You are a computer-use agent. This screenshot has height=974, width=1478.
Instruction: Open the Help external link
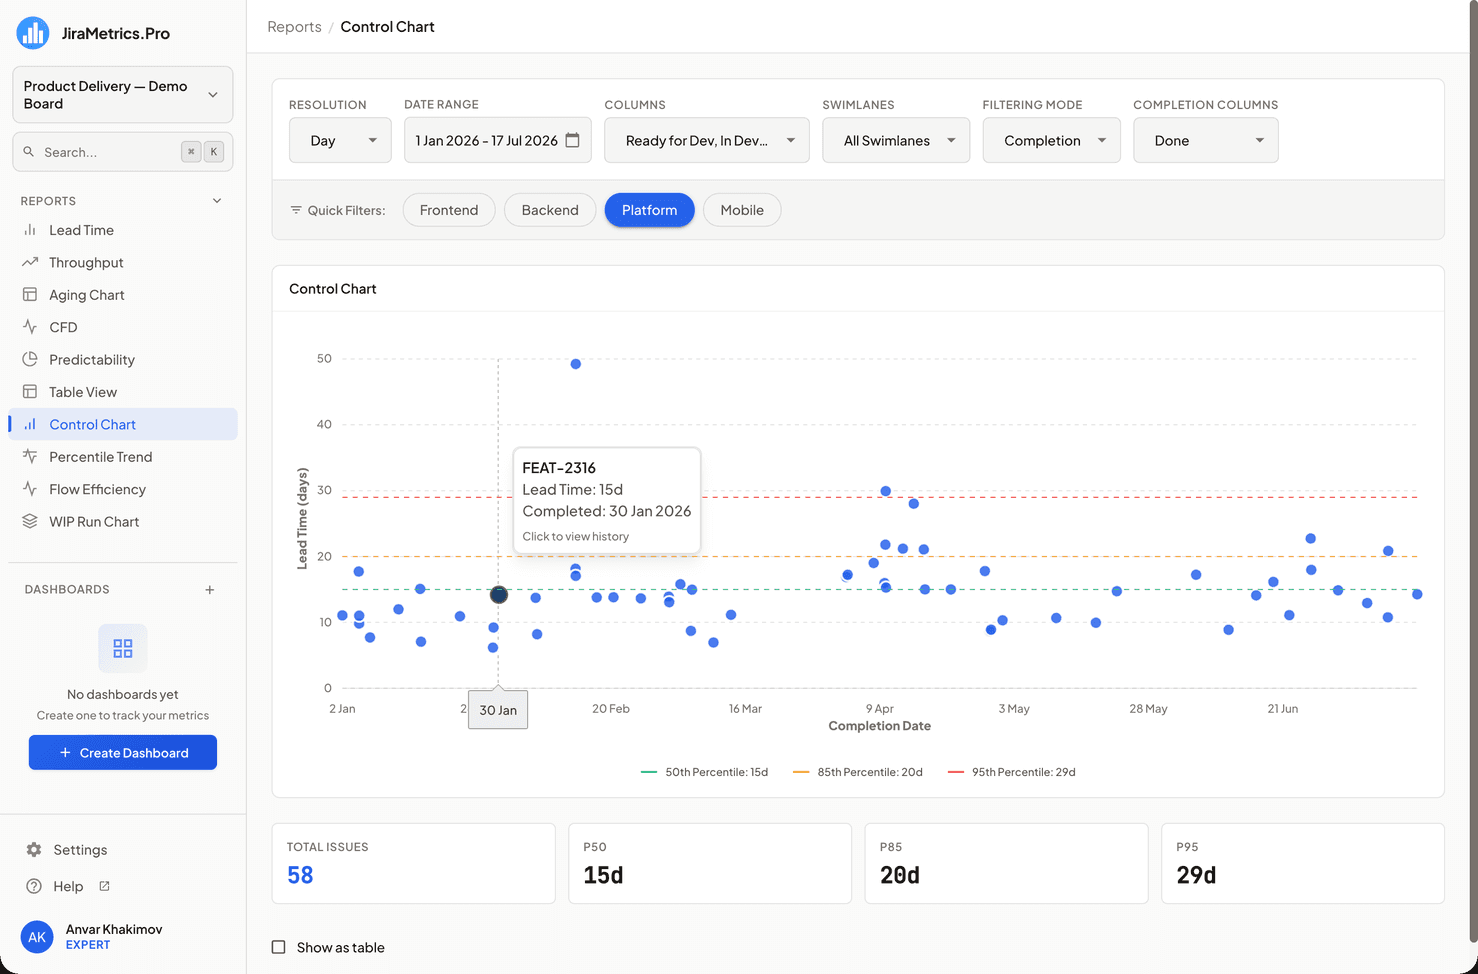104,886
